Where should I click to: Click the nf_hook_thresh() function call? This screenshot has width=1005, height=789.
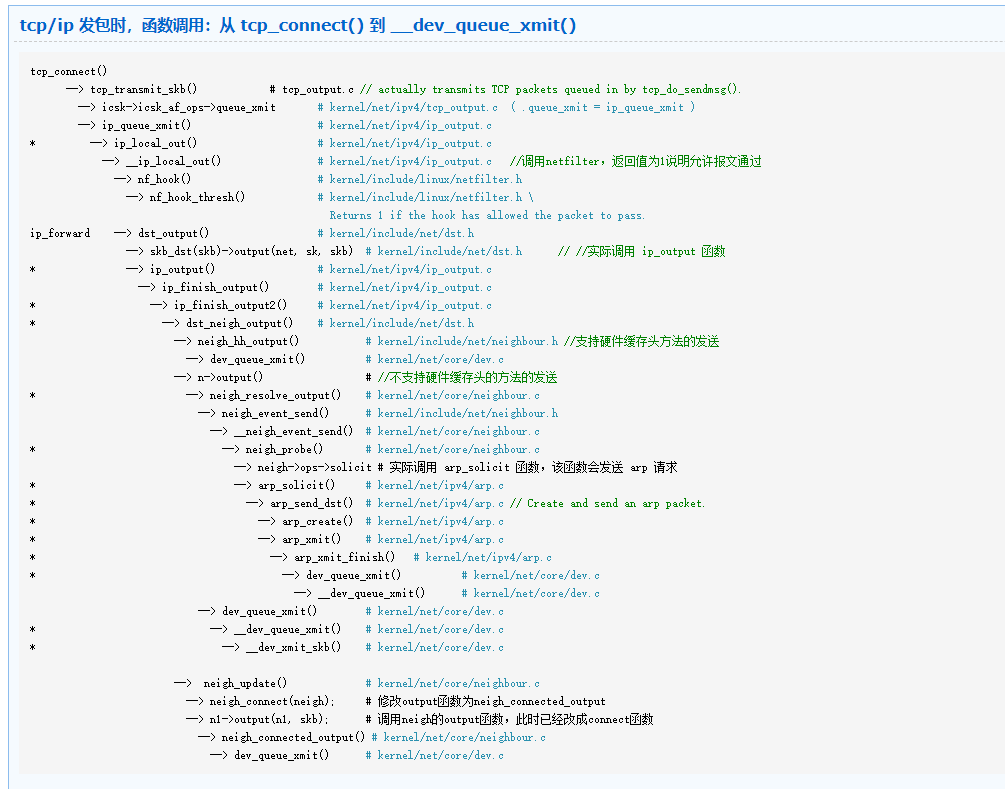[197, 198]
